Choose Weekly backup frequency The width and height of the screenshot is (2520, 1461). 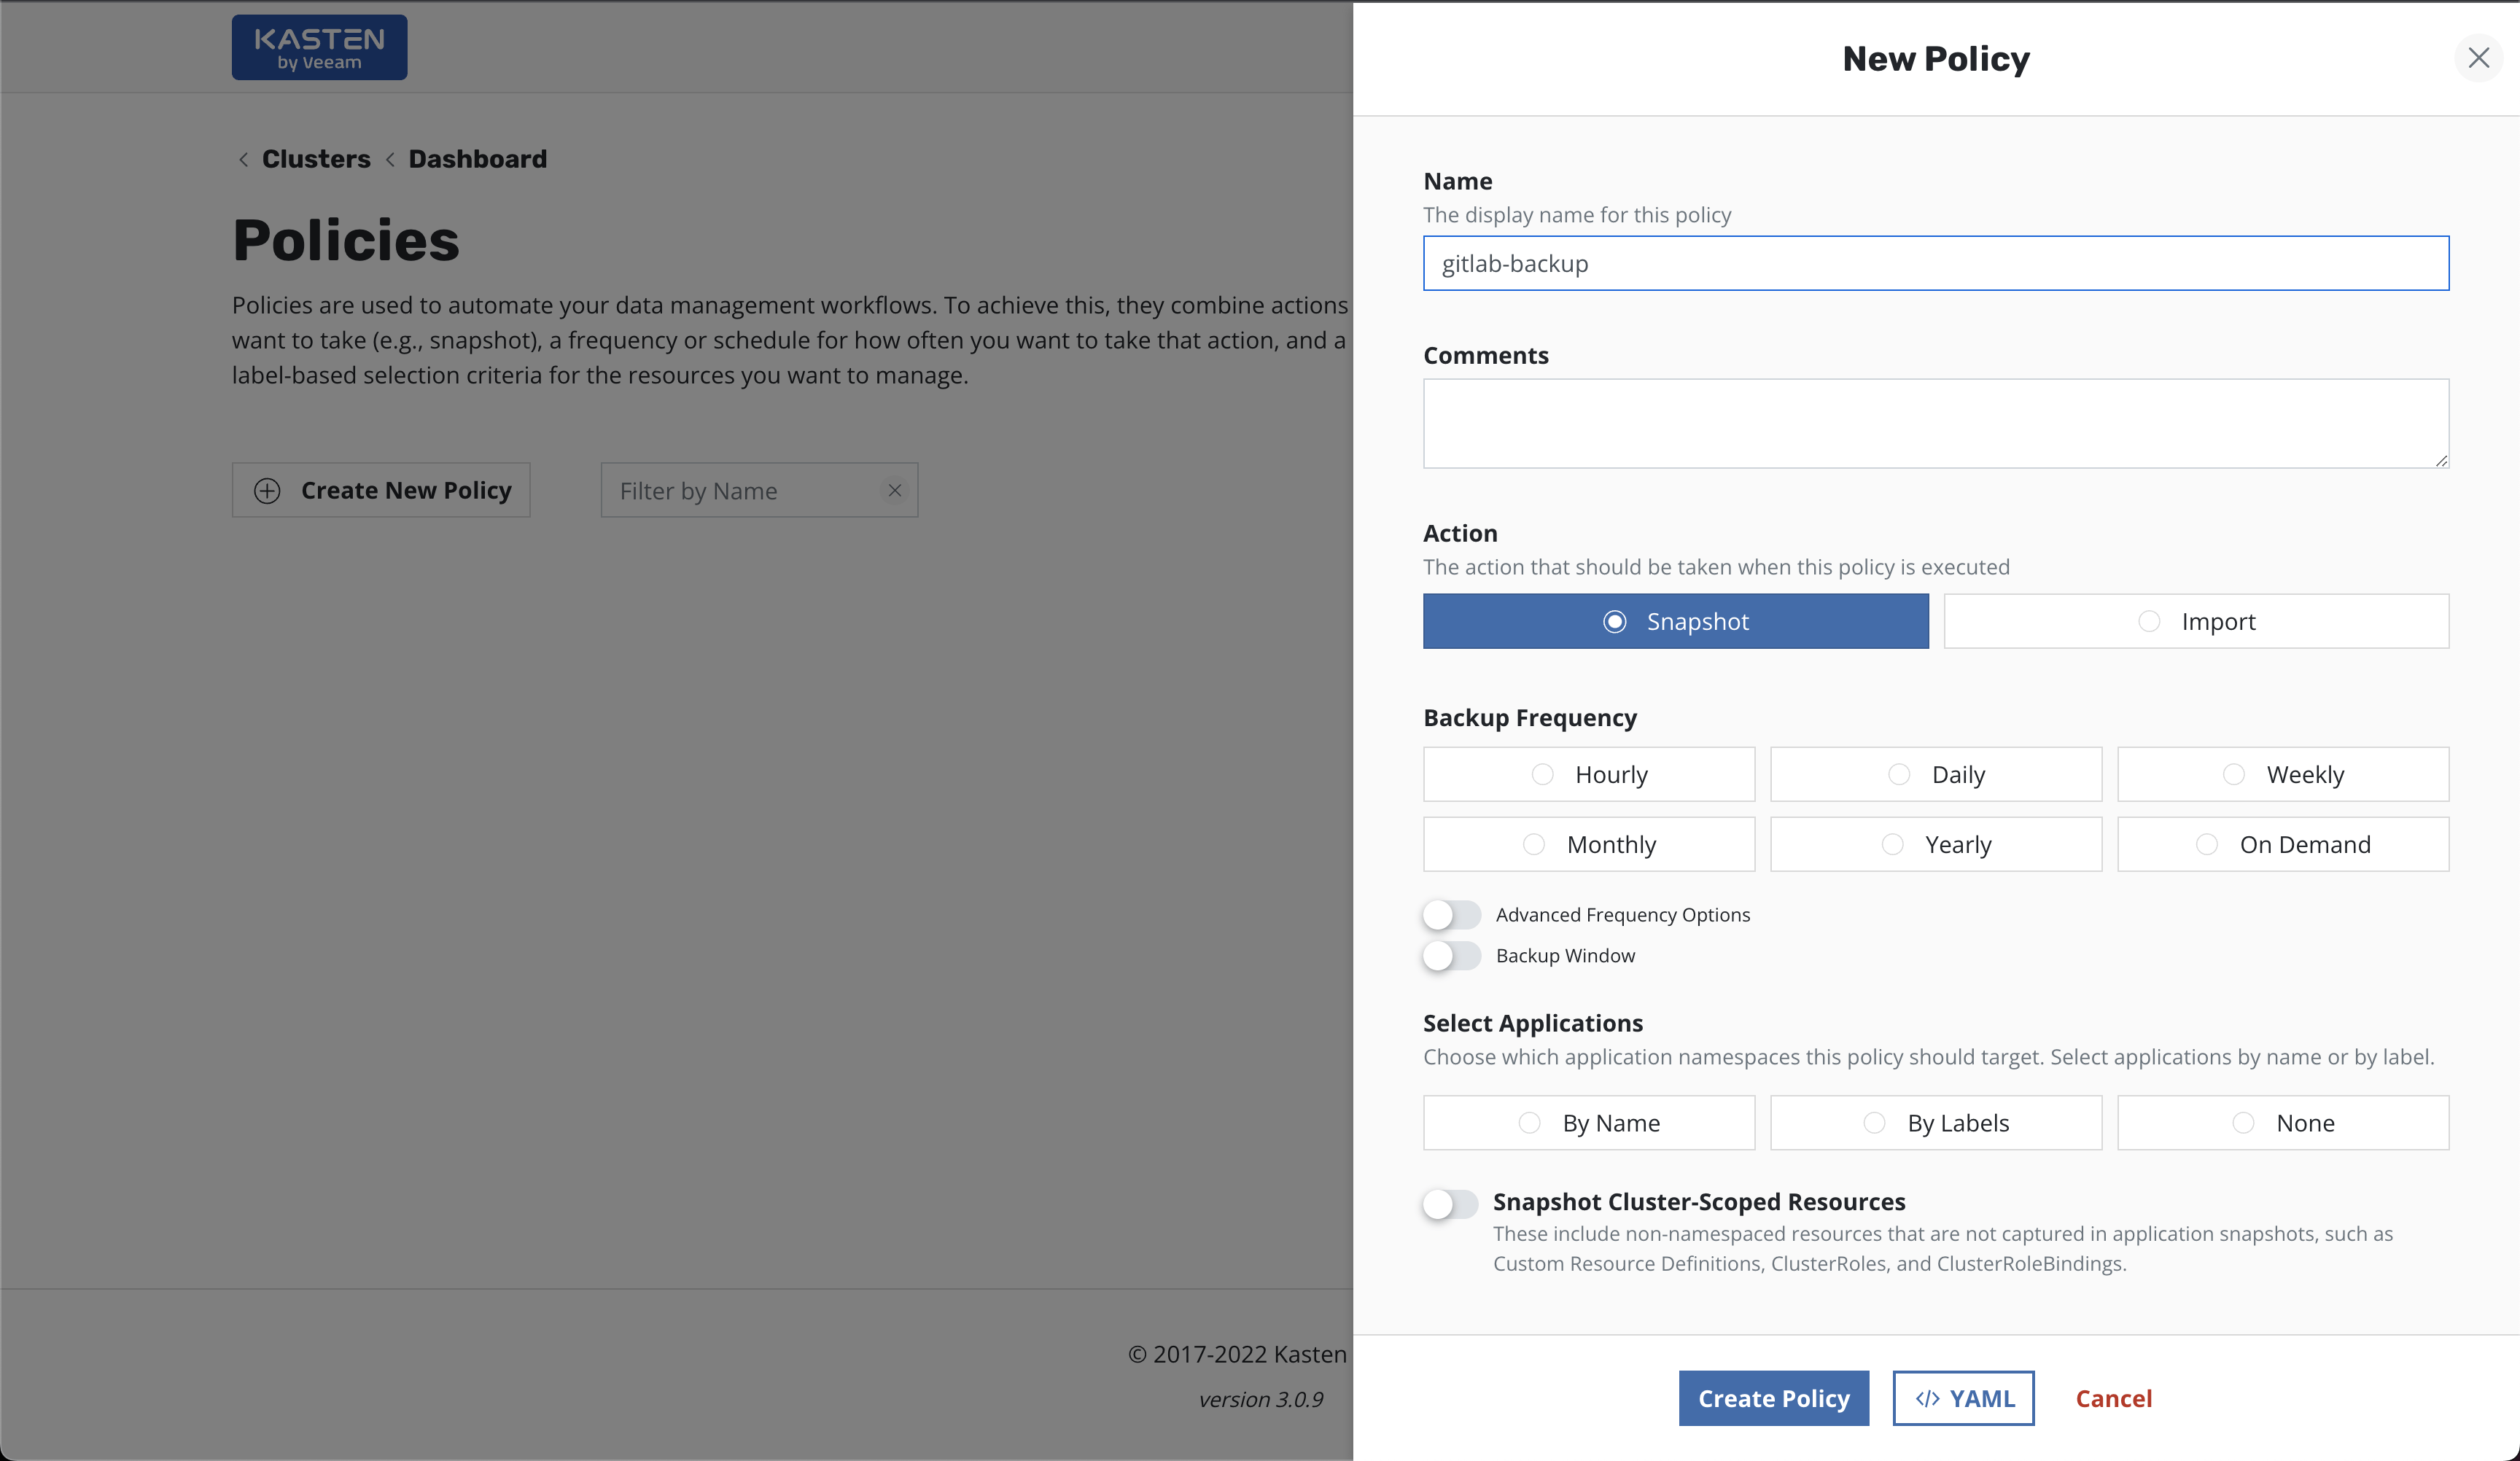click(x=2283, y=775)
